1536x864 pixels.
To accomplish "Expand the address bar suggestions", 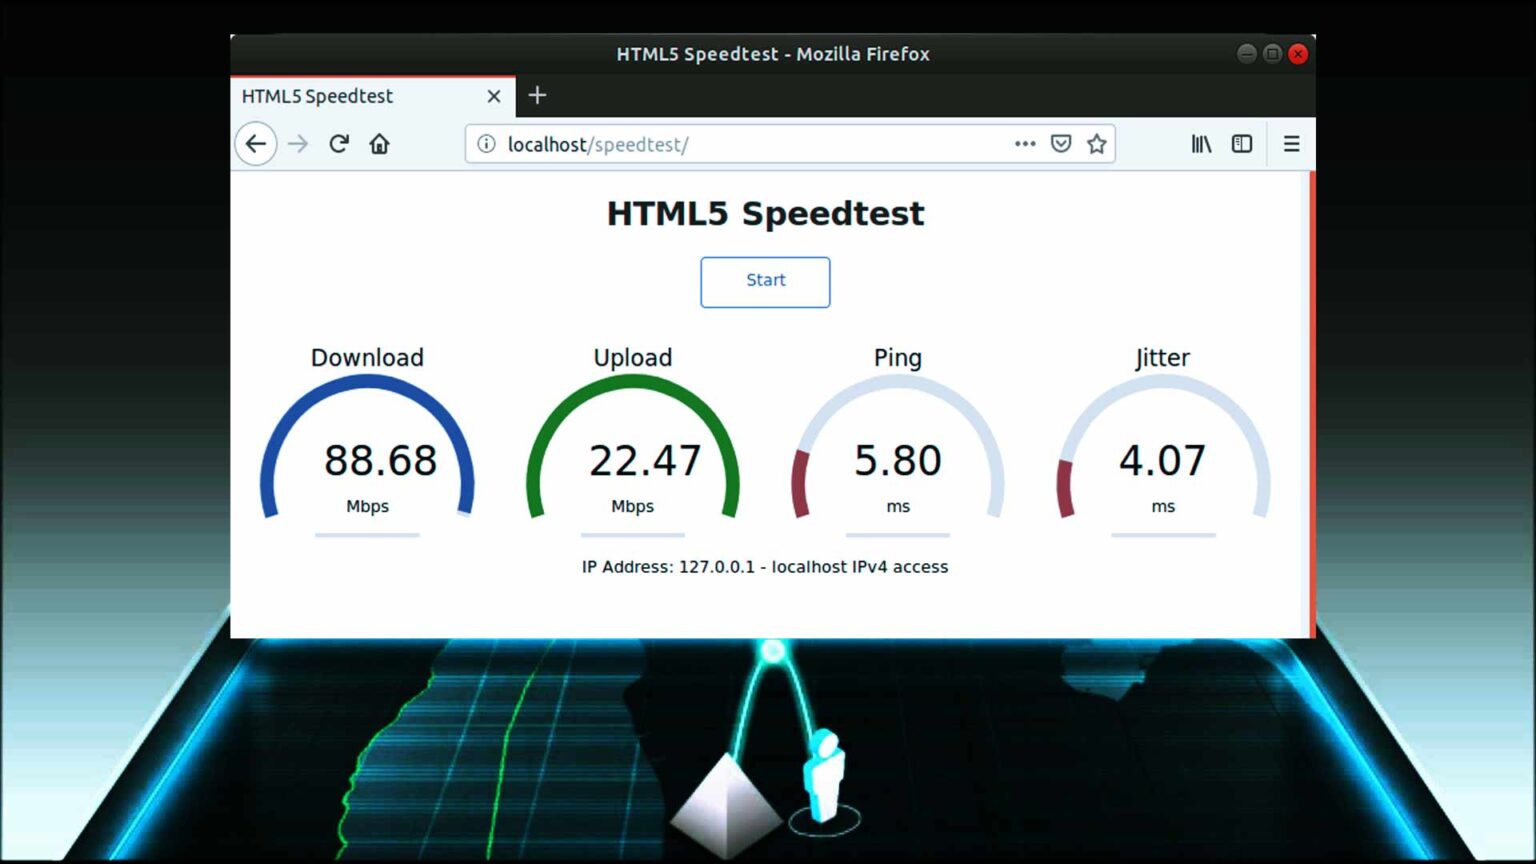I will (750, 143).
